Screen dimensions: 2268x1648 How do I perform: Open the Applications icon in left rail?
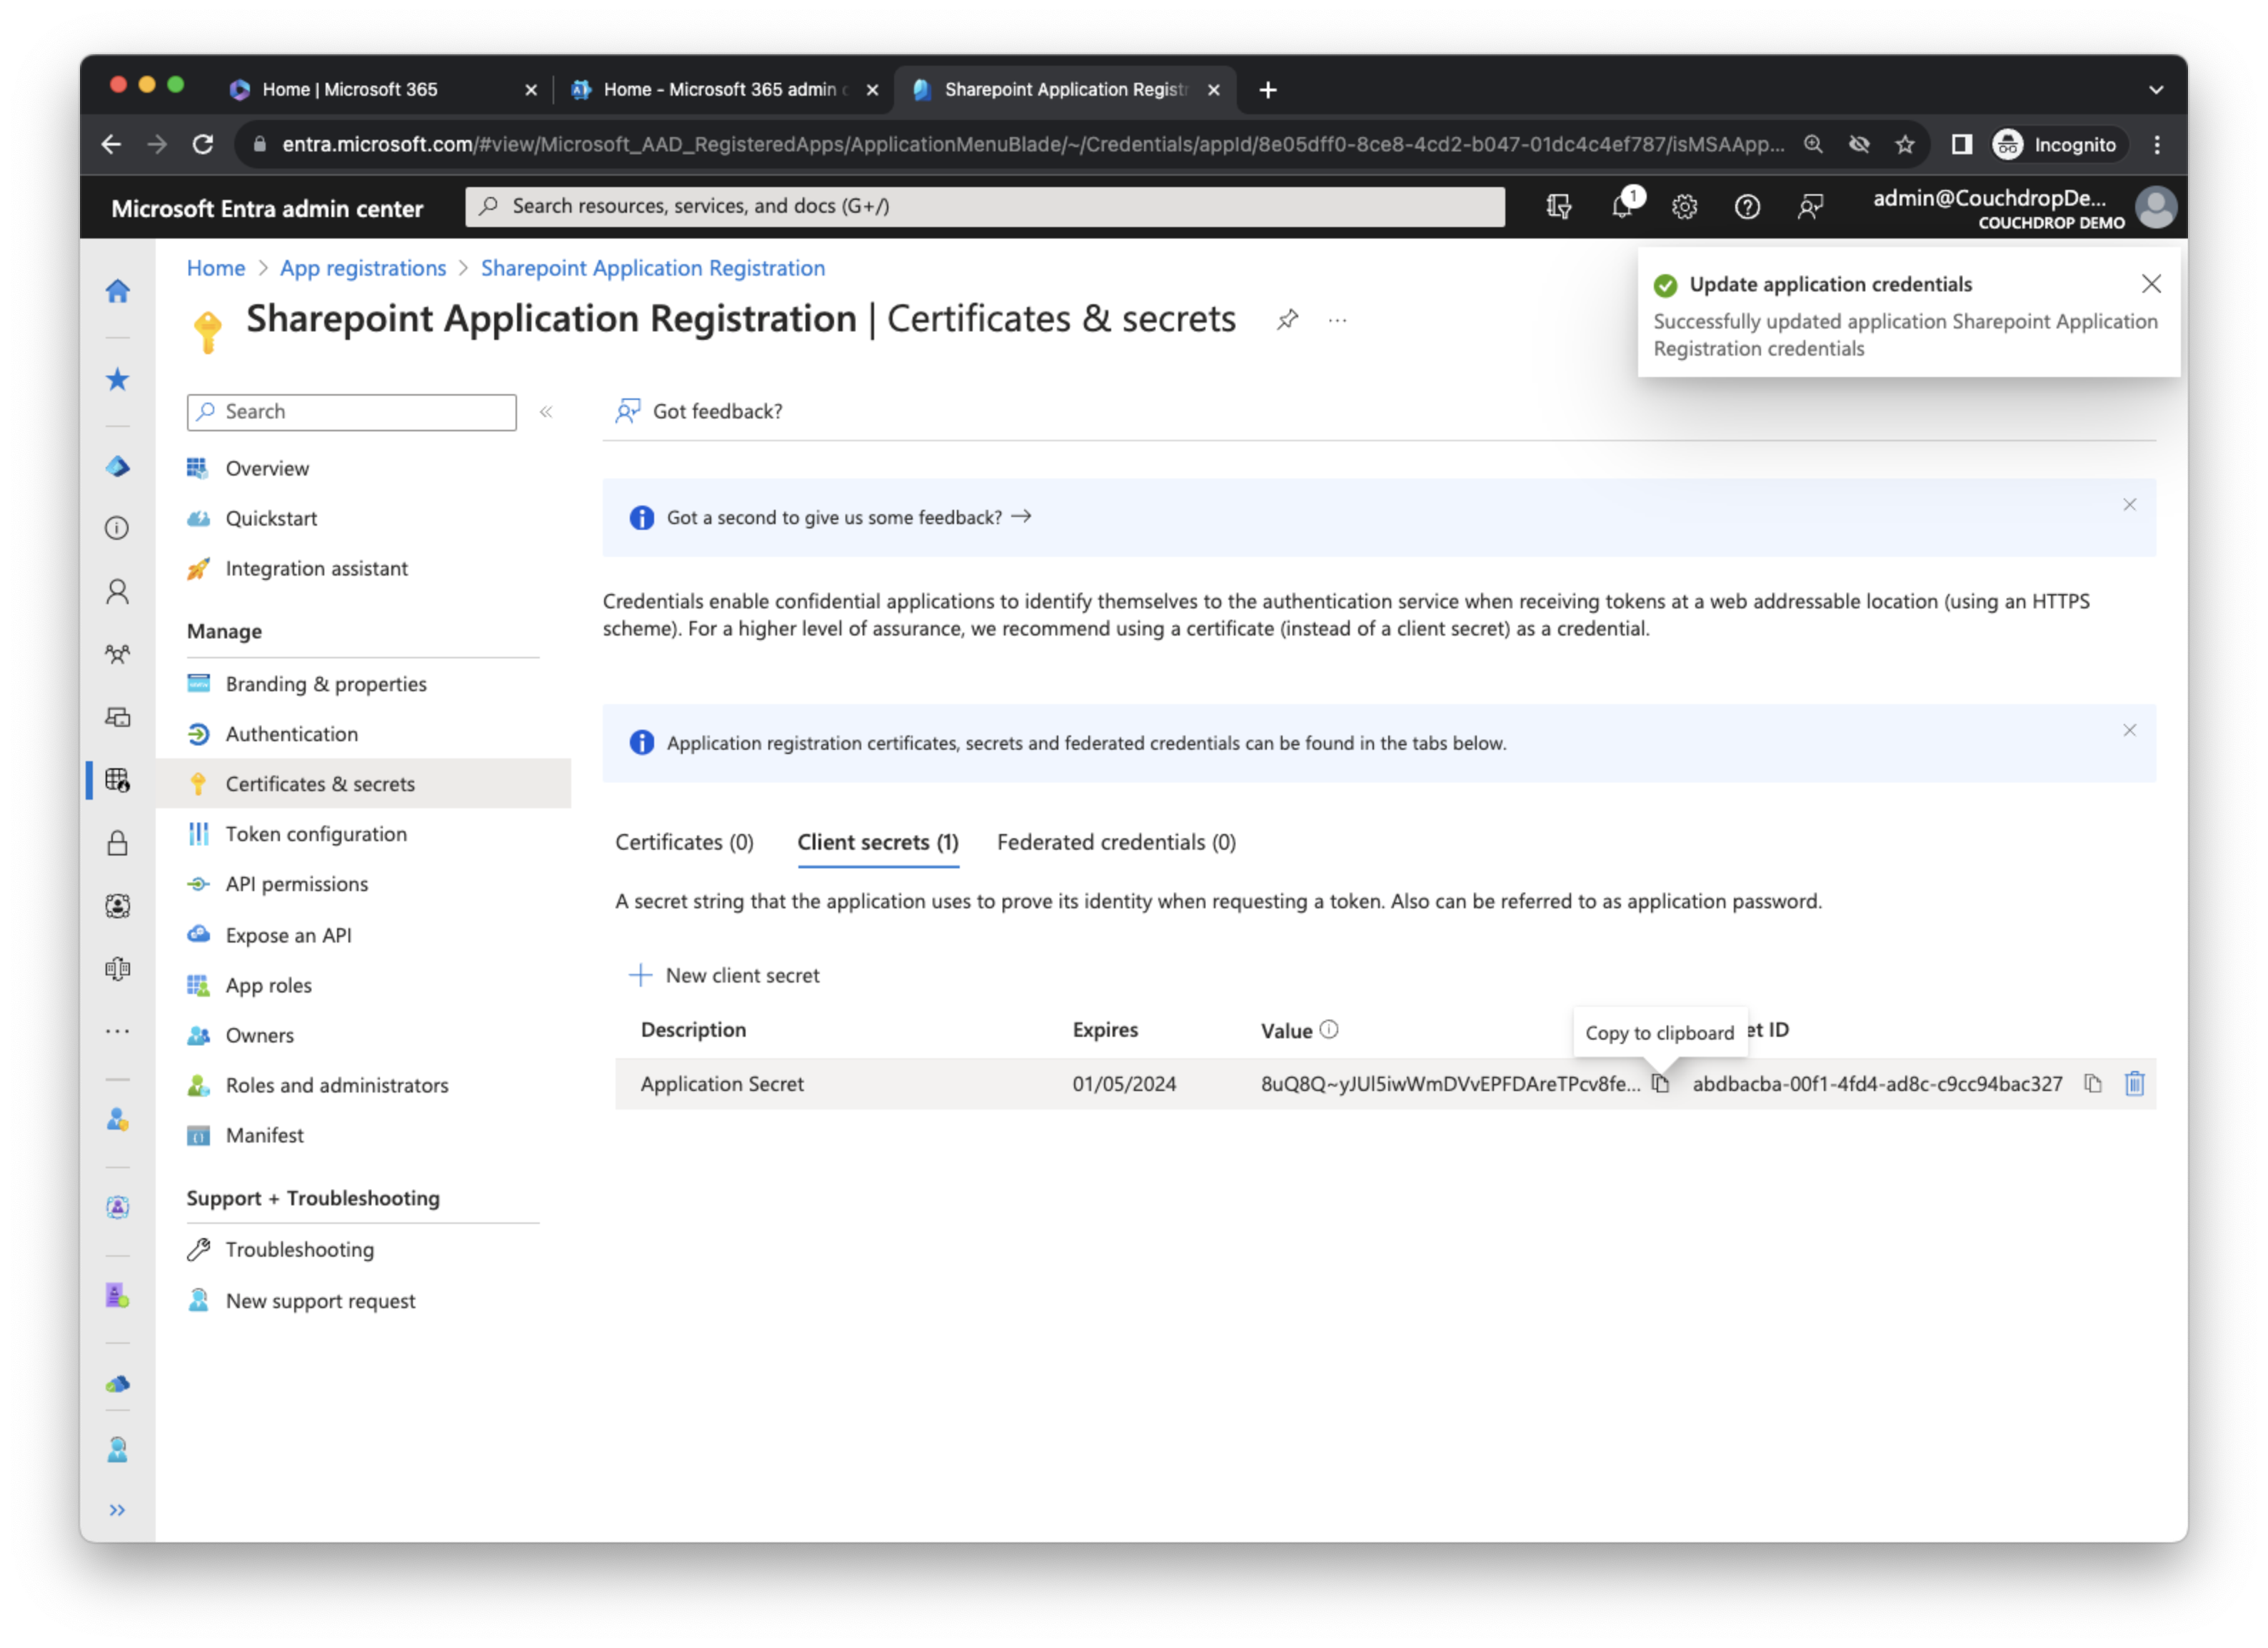tap(117, 780)
